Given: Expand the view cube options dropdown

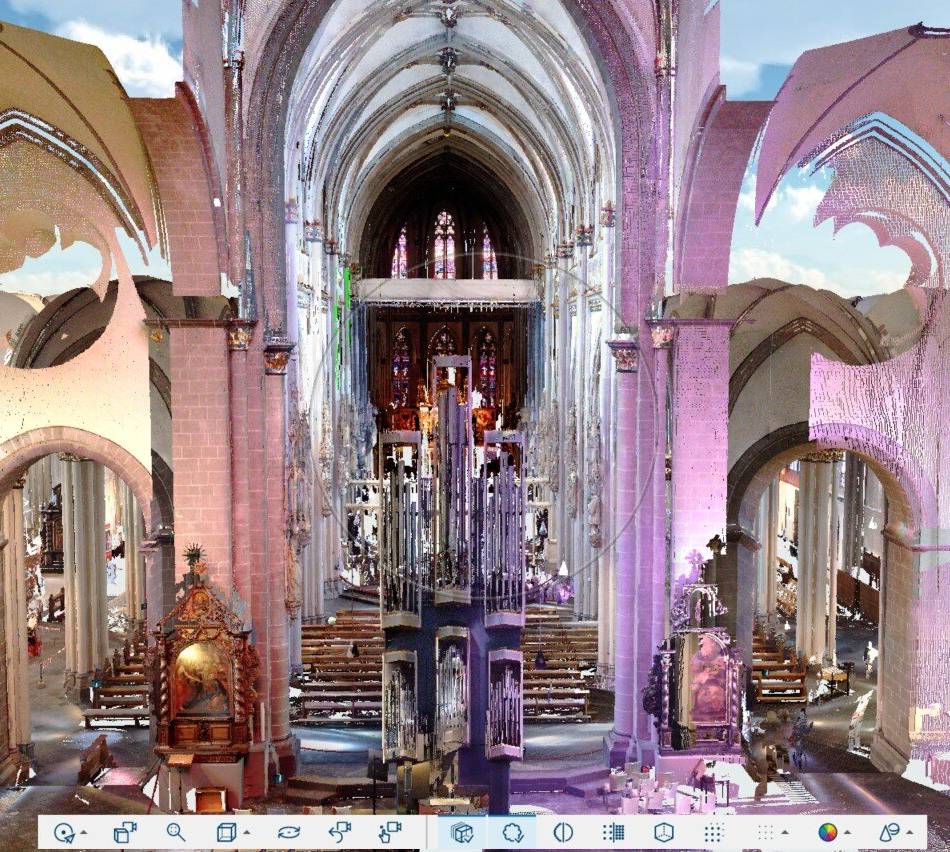Looking at the screenshot, I should pos(245,831).
